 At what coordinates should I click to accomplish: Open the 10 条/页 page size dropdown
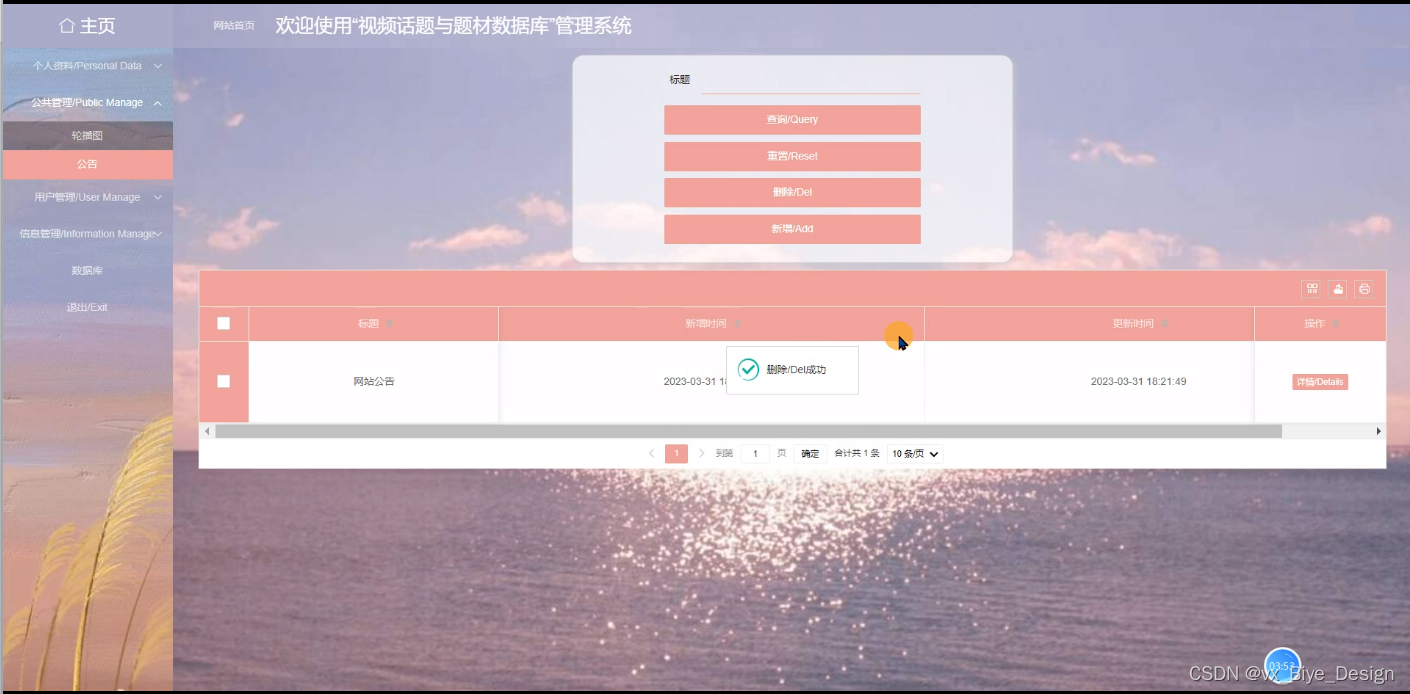tap(915, 454)
